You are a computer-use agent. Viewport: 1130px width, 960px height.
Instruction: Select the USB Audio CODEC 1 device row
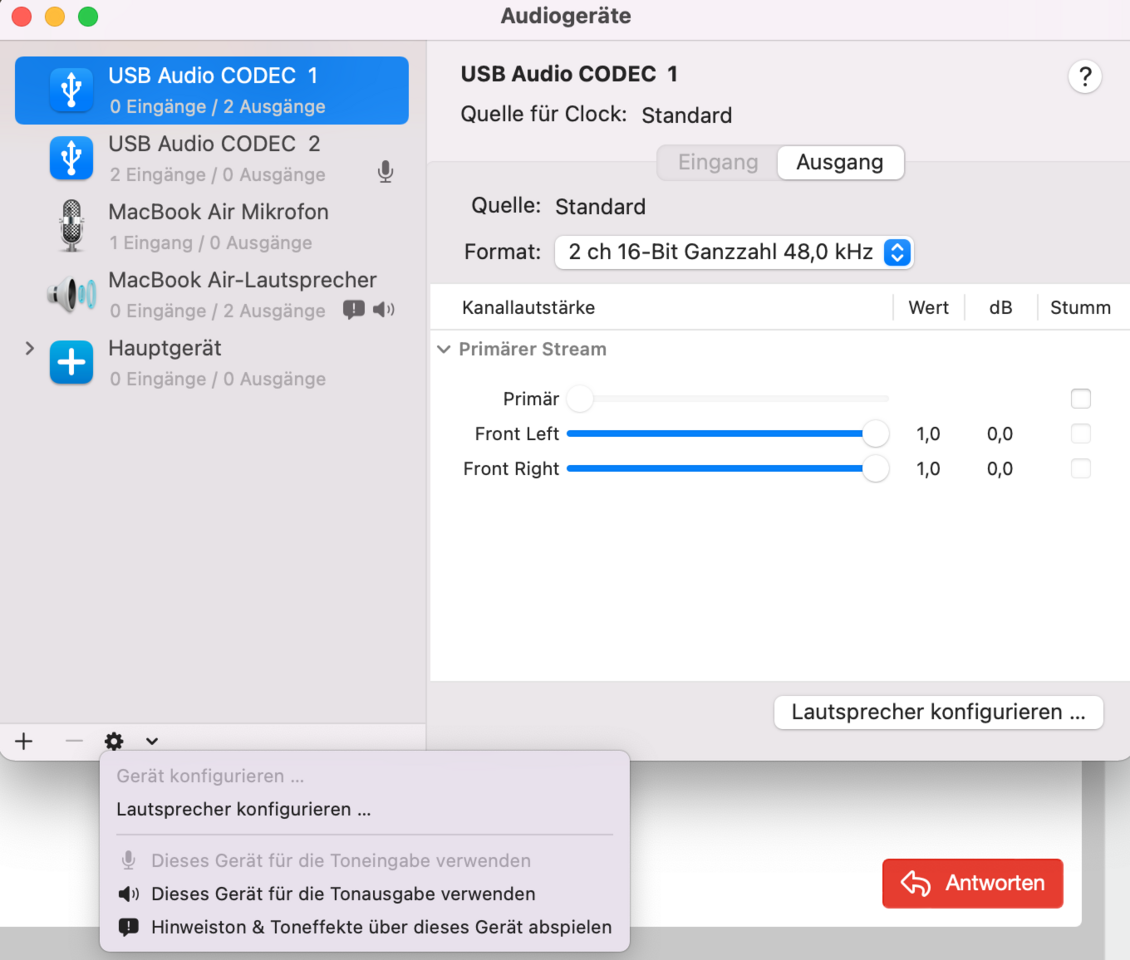click(x=212, y=90)
